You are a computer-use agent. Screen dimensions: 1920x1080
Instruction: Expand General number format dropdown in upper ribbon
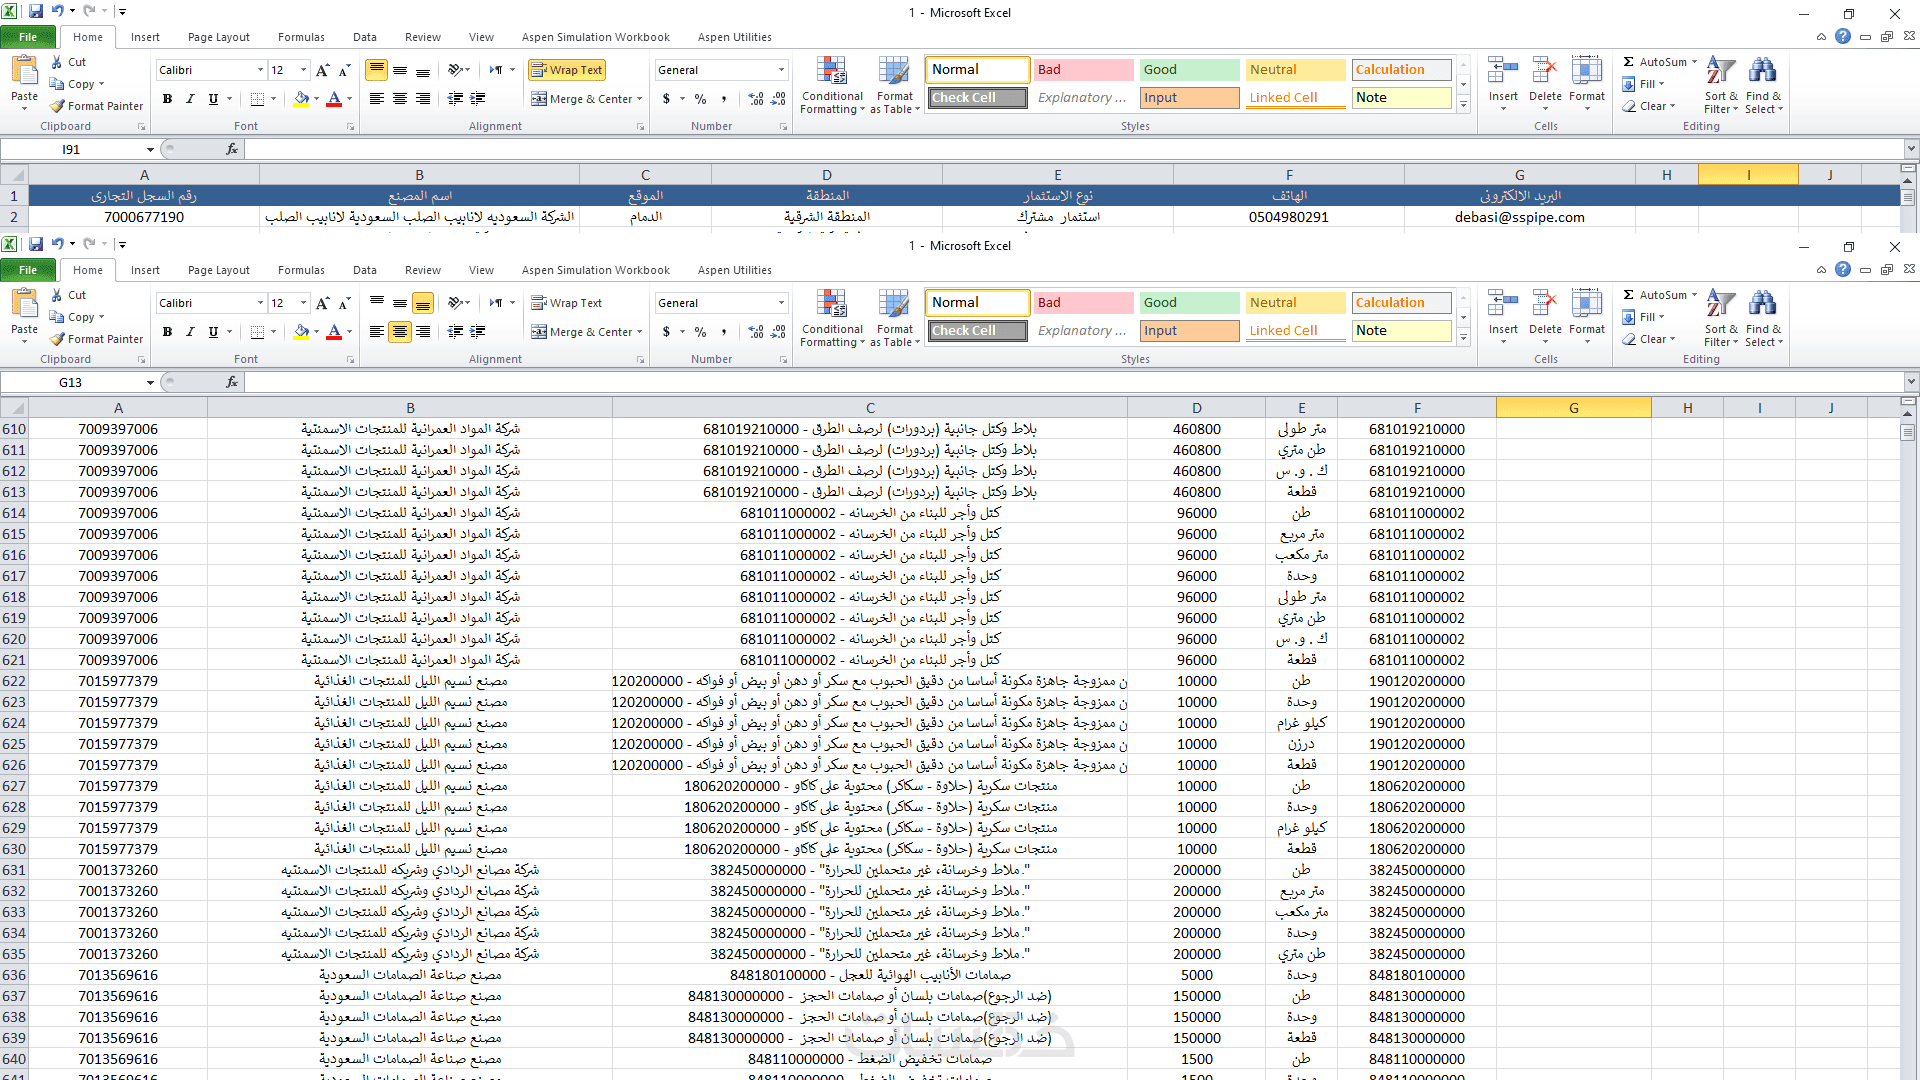click(781, 70)
